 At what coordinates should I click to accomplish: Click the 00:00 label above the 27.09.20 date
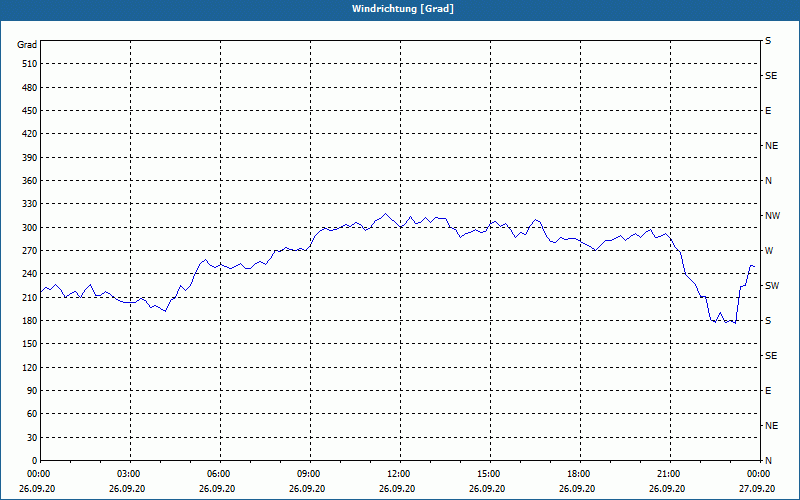760,474
